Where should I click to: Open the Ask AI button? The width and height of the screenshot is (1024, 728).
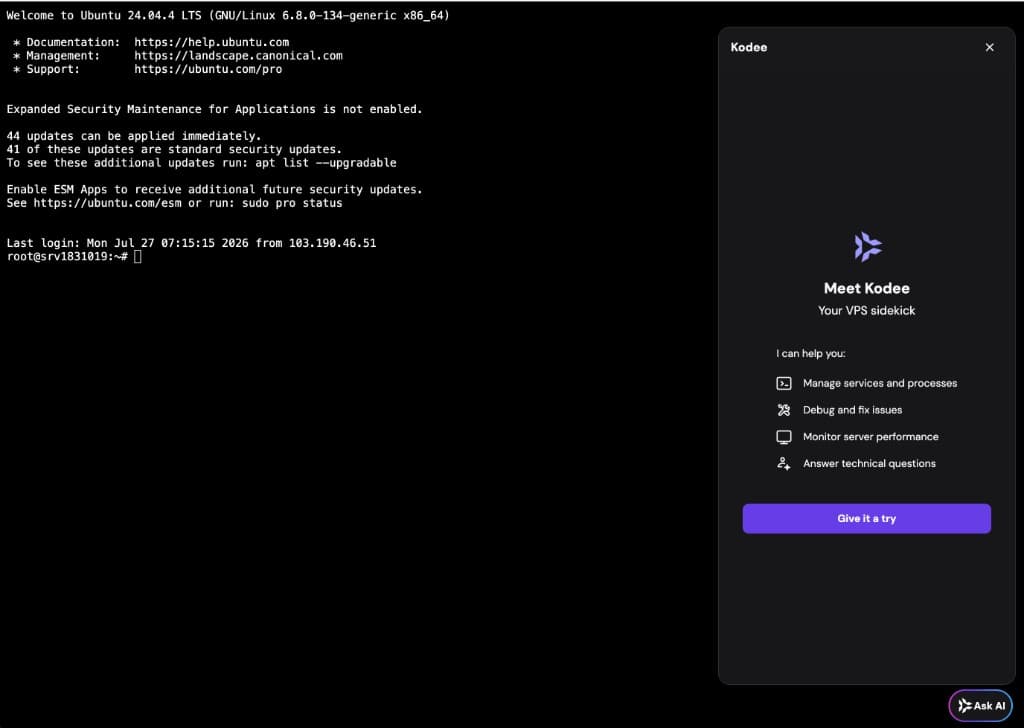pos(980,706)
